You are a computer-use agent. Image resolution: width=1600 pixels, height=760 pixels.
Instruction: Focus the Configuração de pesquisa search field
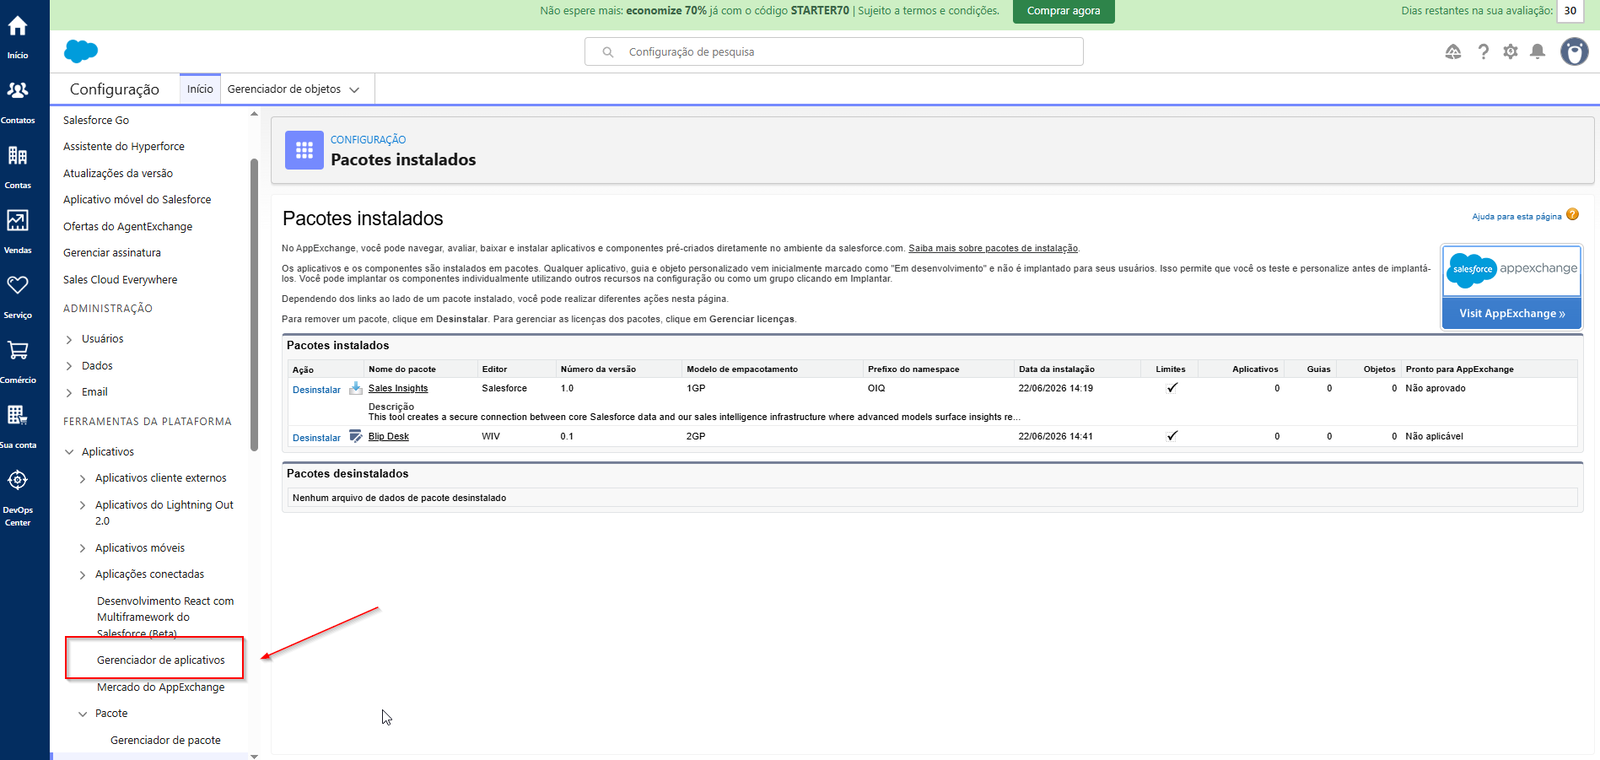[x=834, y=52]
